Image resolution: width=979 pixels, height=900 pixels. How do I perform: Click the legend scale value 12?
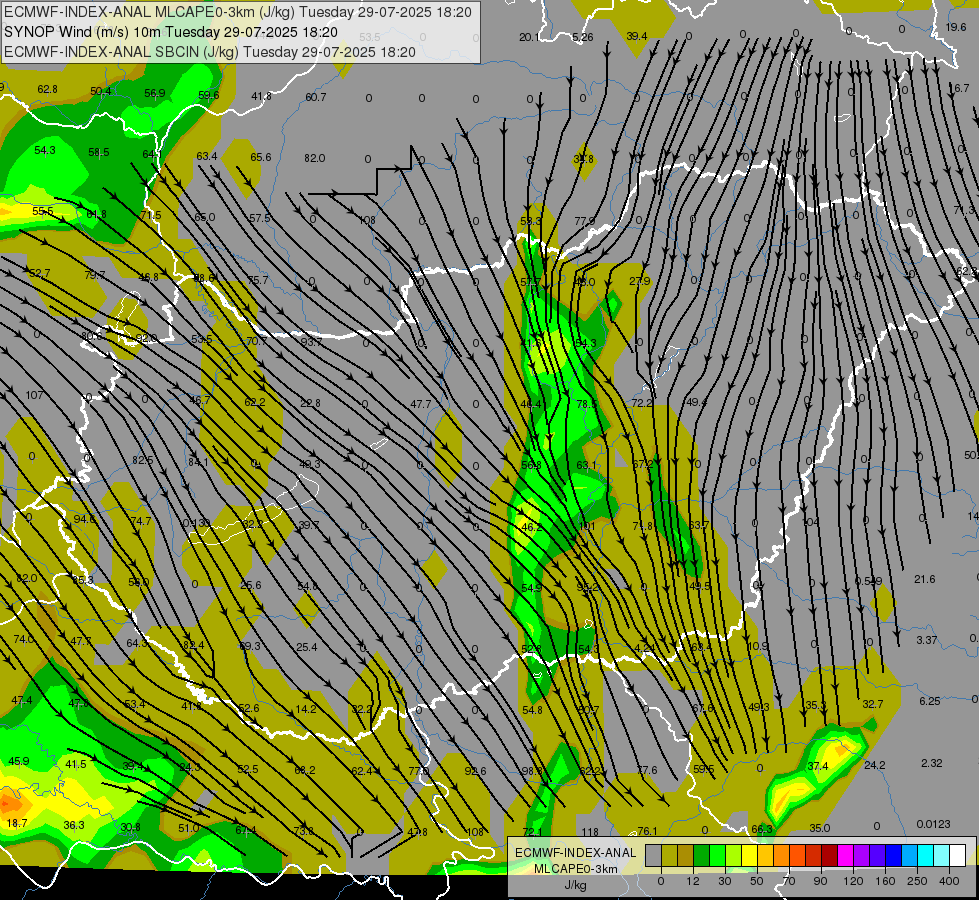tap(693, 881)
